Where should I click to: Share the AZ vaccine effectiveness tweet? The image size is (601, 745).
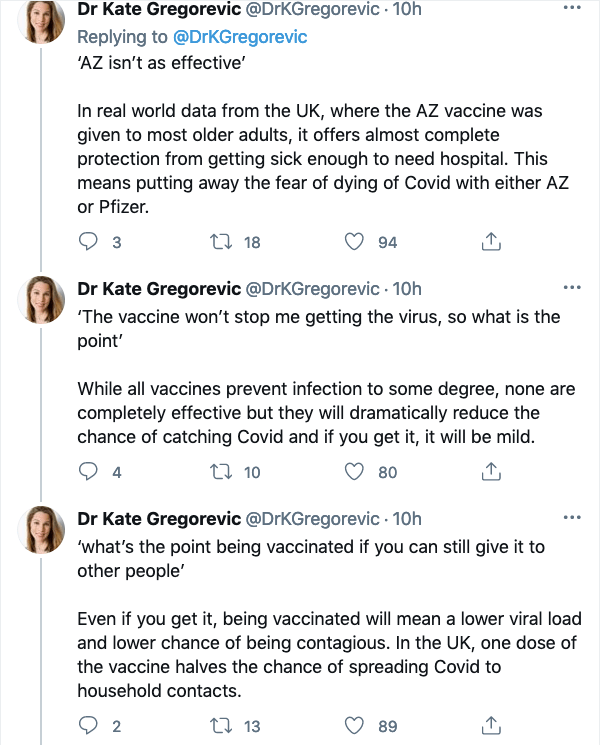[491, 242]
